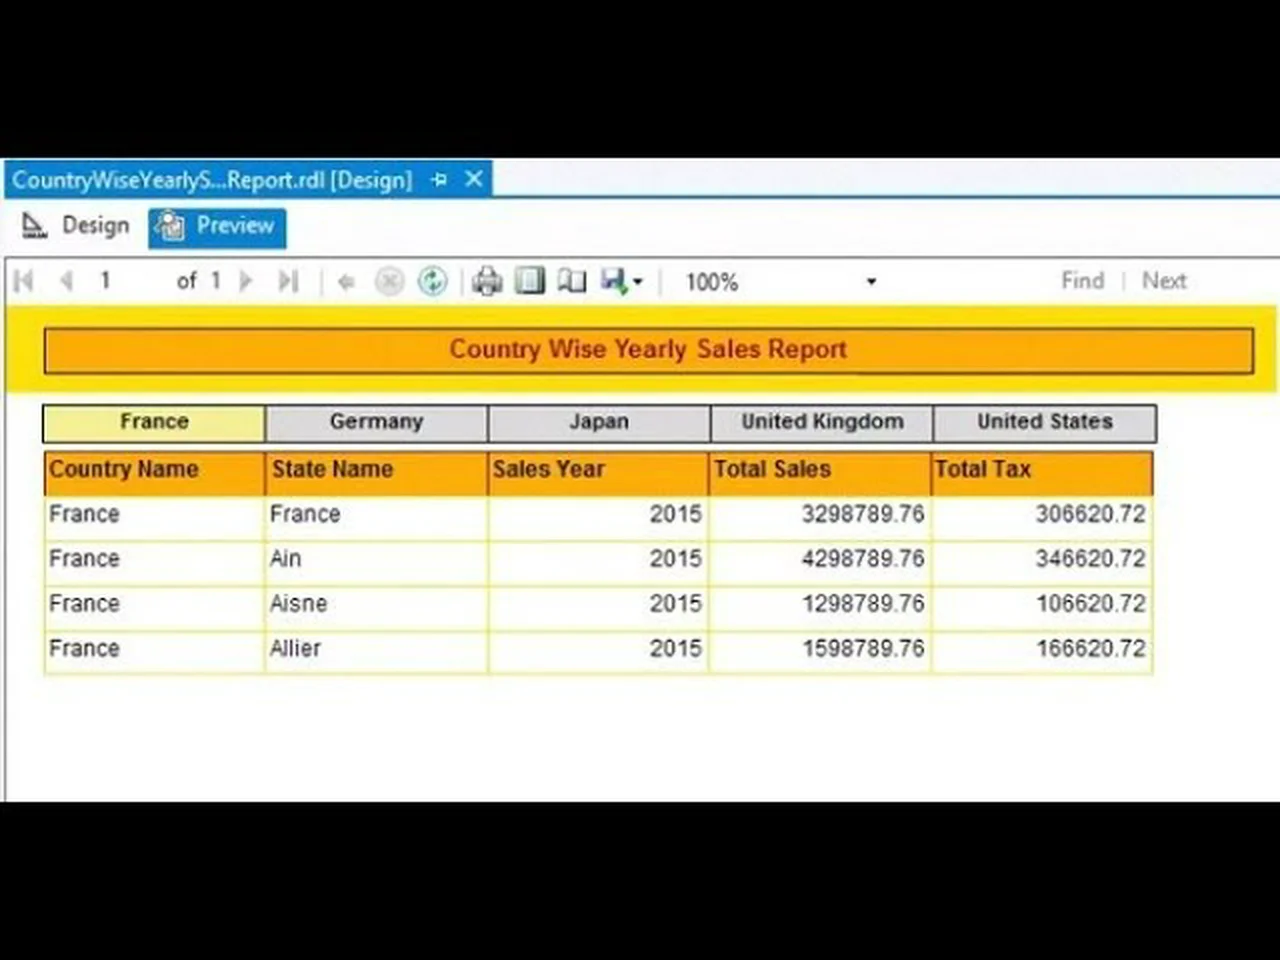Stop report rendering
This screenshot has width=1280, height=960.
click(389, 282)
